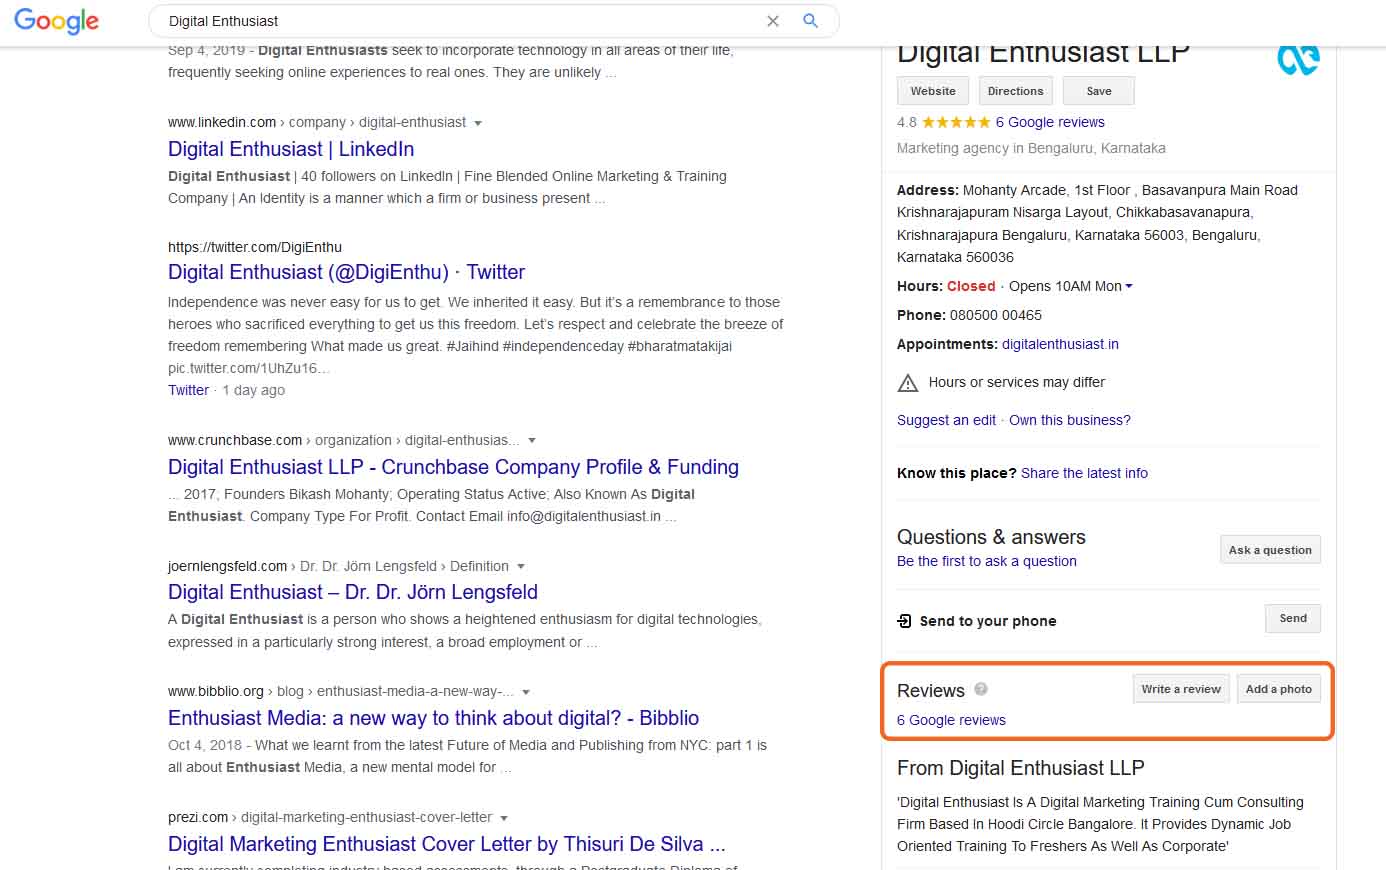Open Enthusiast Media Bibblio result
Image resolution: width=1386 pixels, height=870 pixels.
[x=433, y=718]
